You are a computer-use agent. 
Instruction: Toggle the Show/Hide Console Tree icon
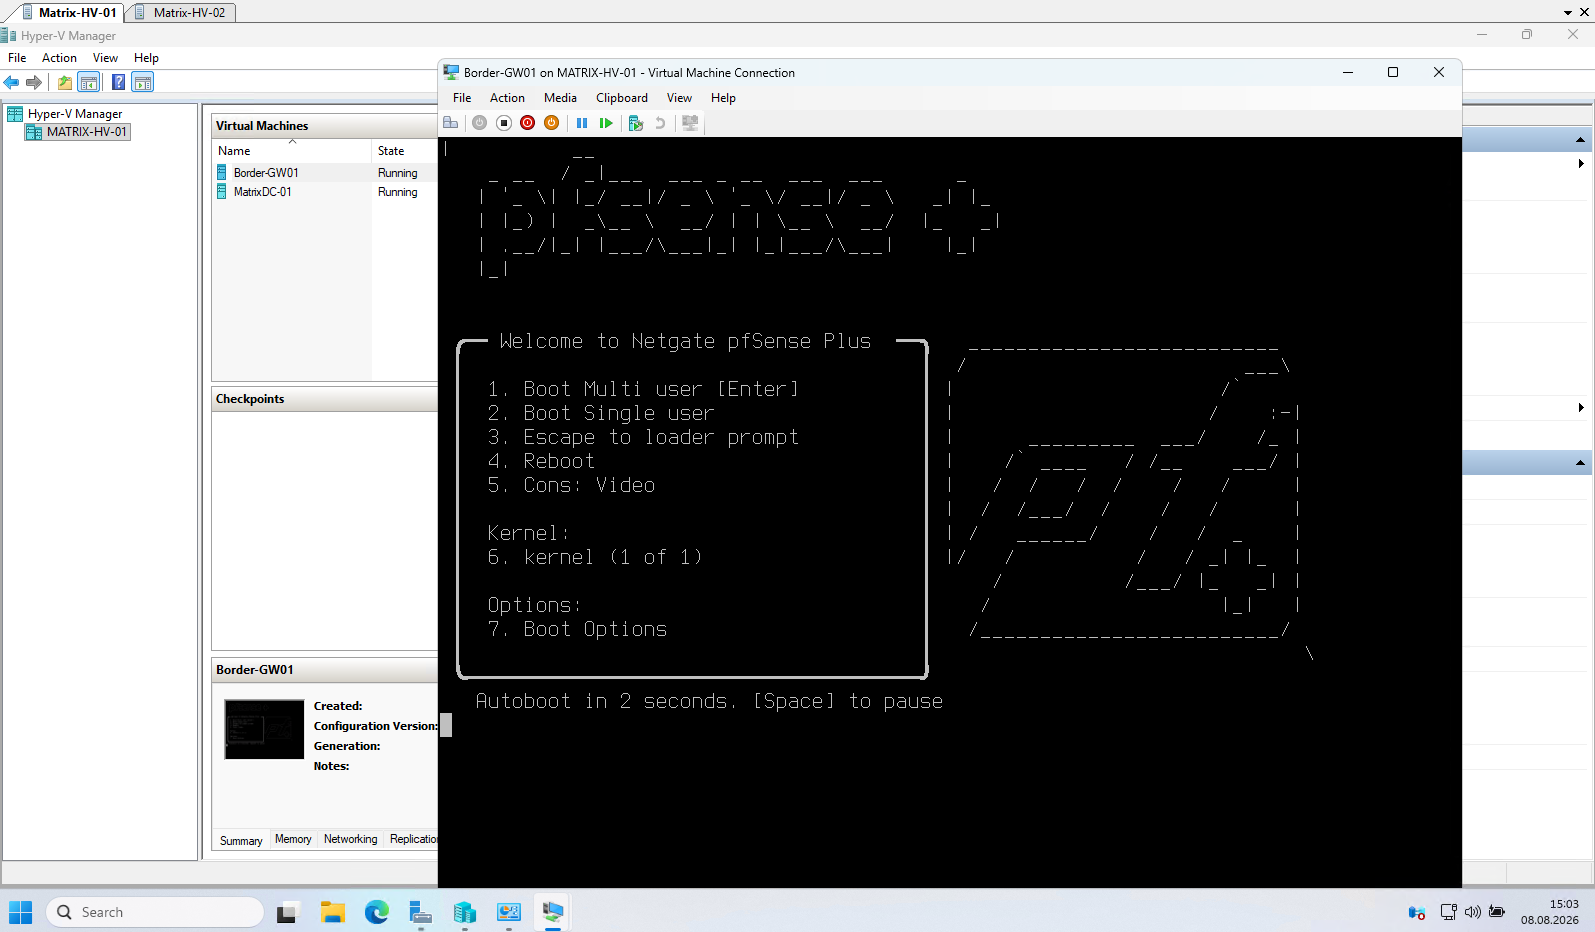tap(89, 82)
